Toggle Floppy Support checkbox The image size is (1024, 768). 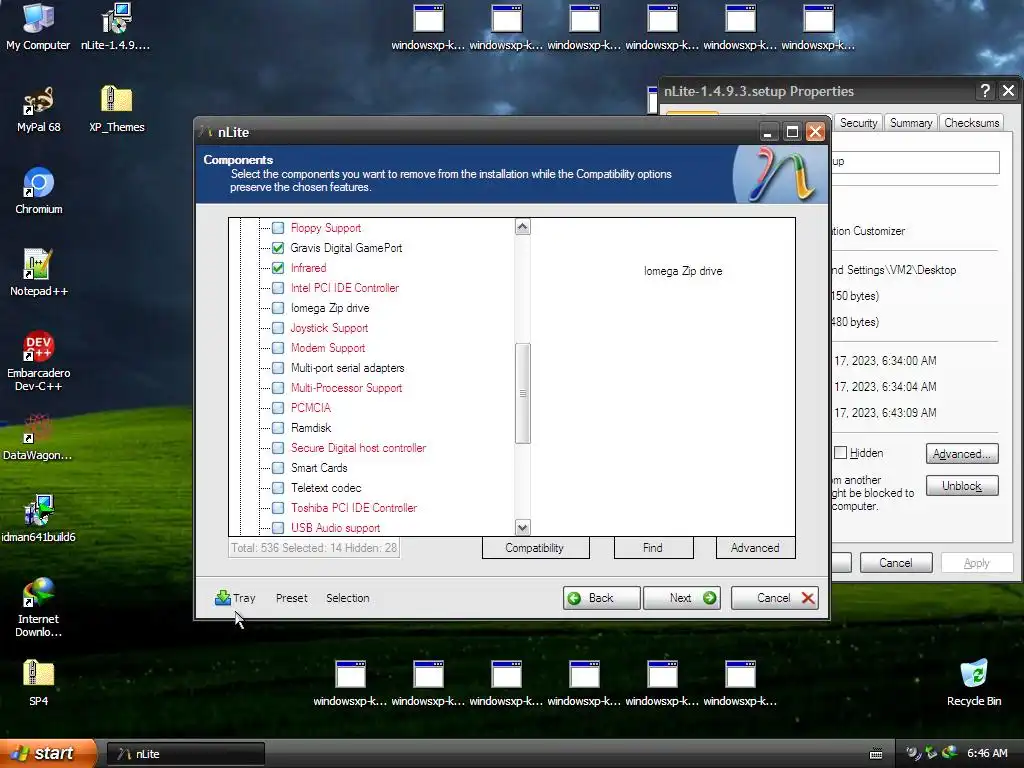click(278, 228)
